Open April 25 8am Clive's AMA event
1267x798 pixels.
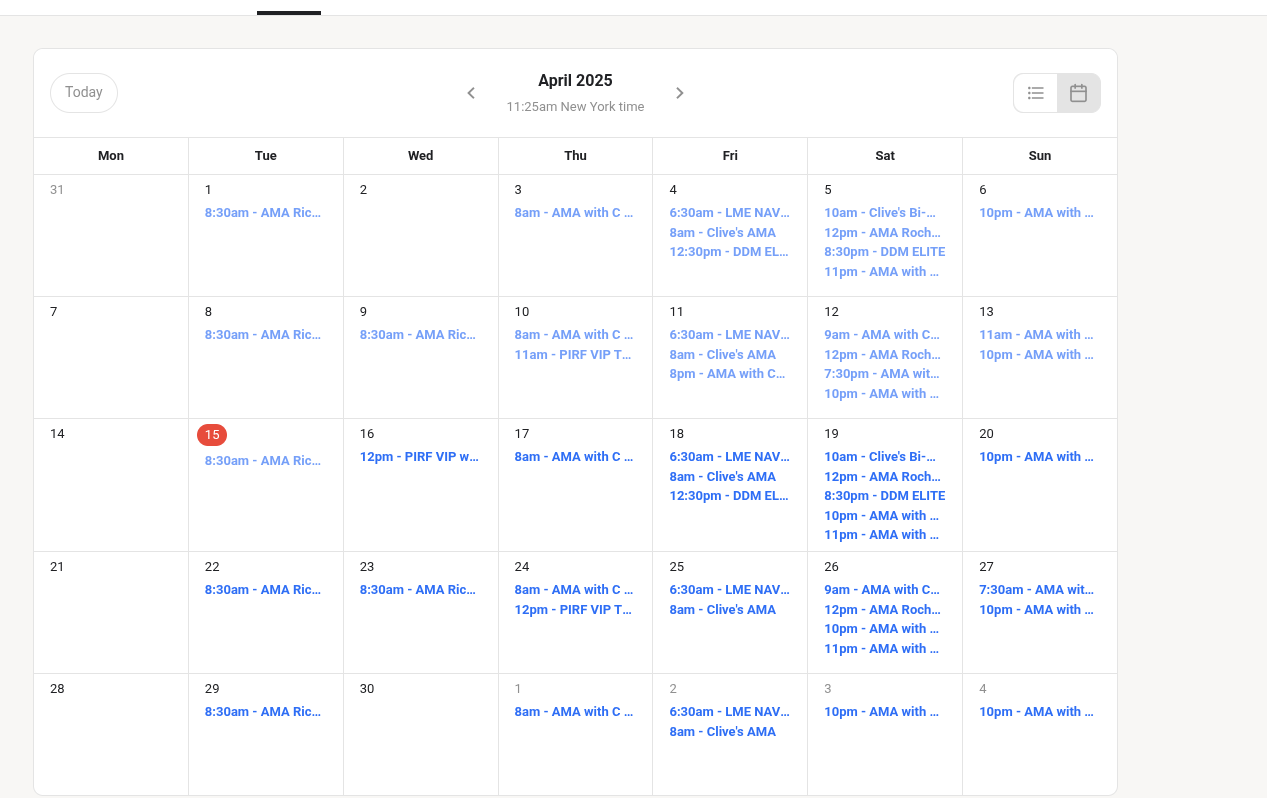[723, 610]
